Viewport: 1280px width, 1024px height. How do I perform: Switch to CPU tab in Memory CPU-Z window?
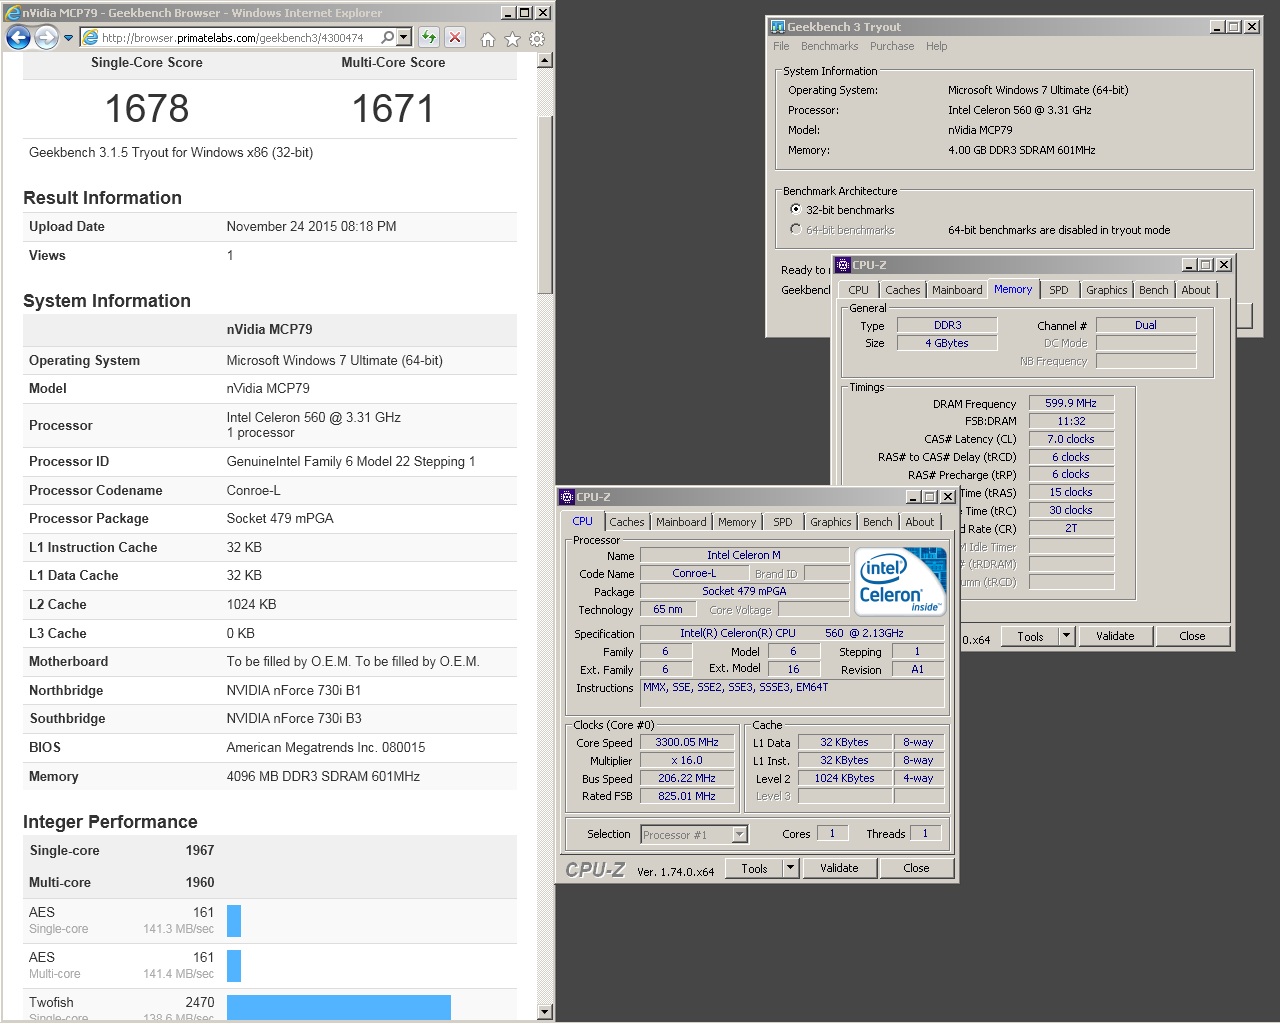(859, 290)
